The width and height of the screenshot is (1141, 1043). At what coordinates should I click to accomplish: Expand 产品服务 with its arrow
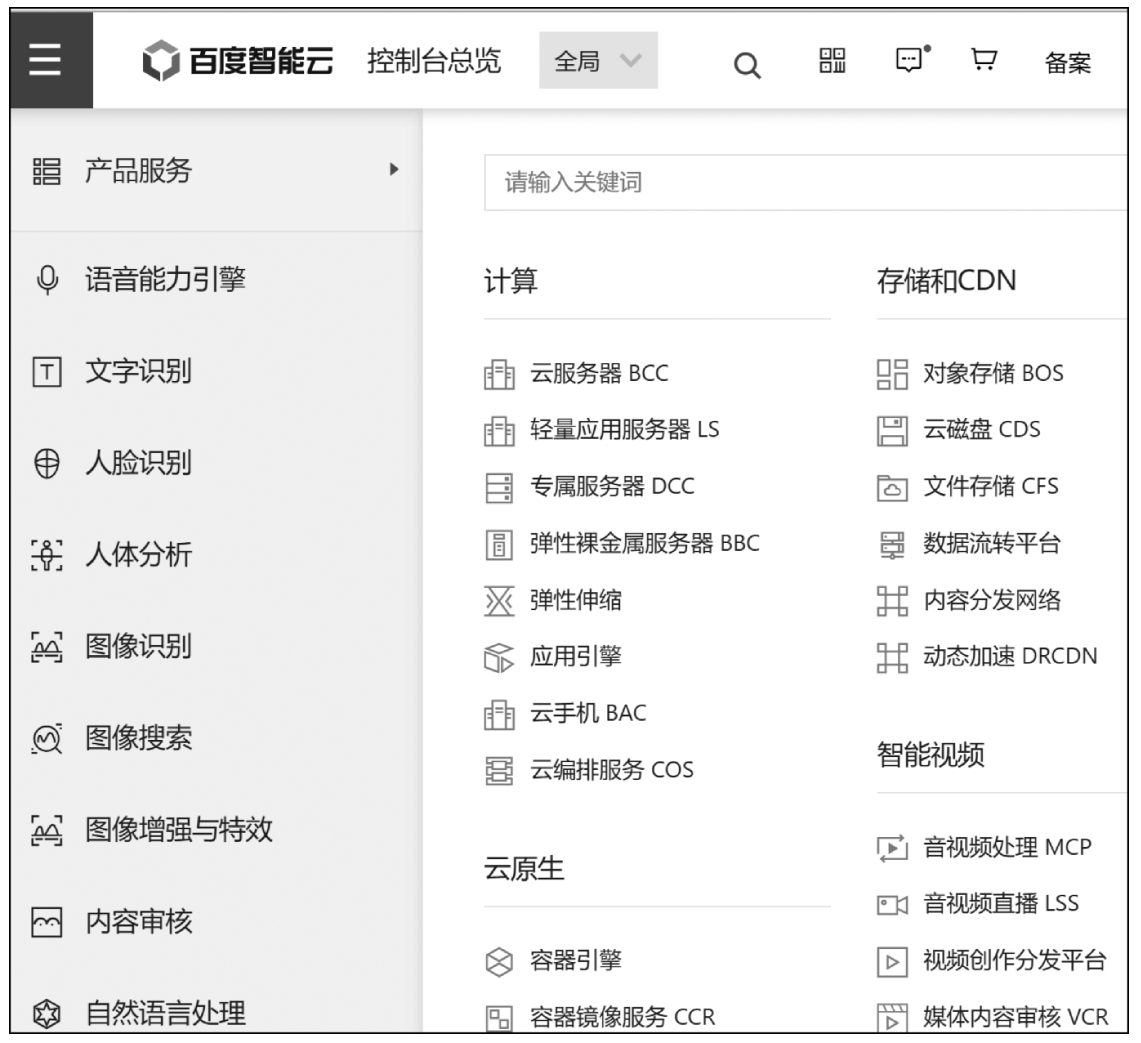(x=394, y=170)
